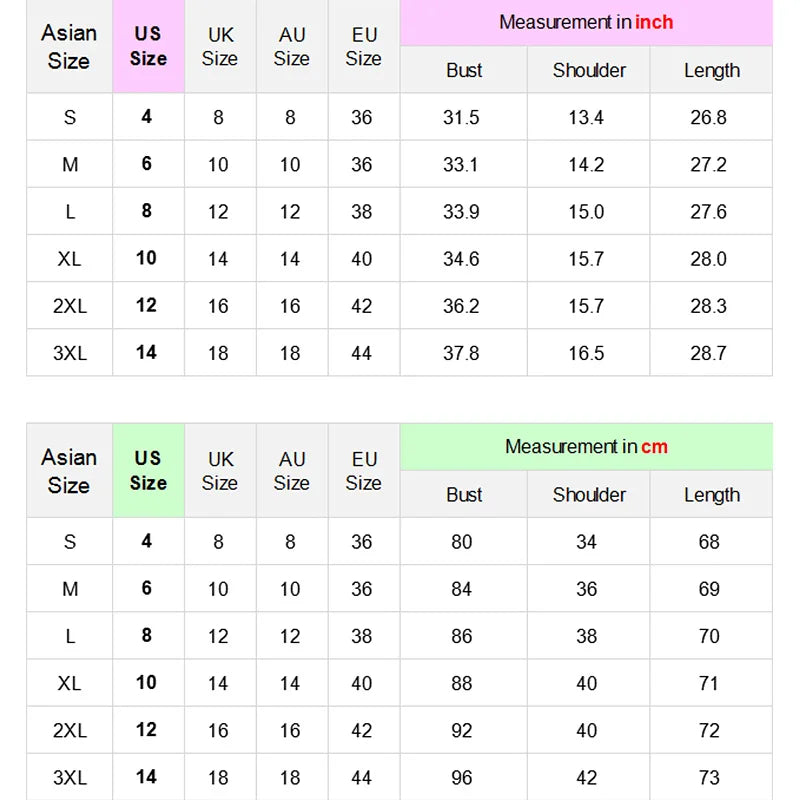Click bold US size 12 in cm table
Screen dimensions: 800x800
146,730
